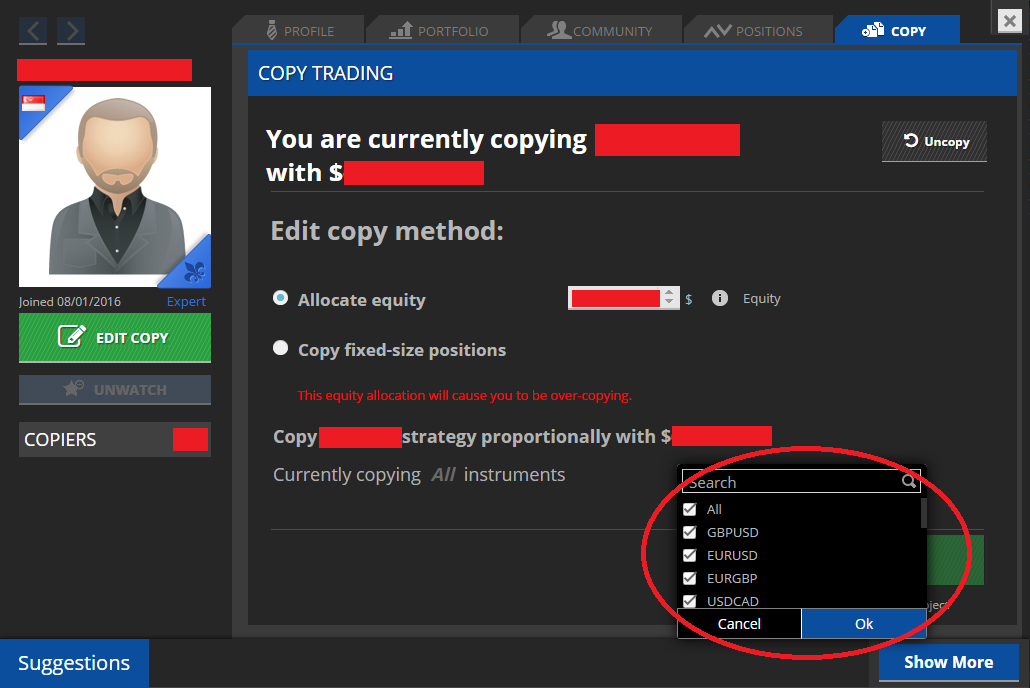Select Copy fixed-size positions option

(x=281, y=349)
